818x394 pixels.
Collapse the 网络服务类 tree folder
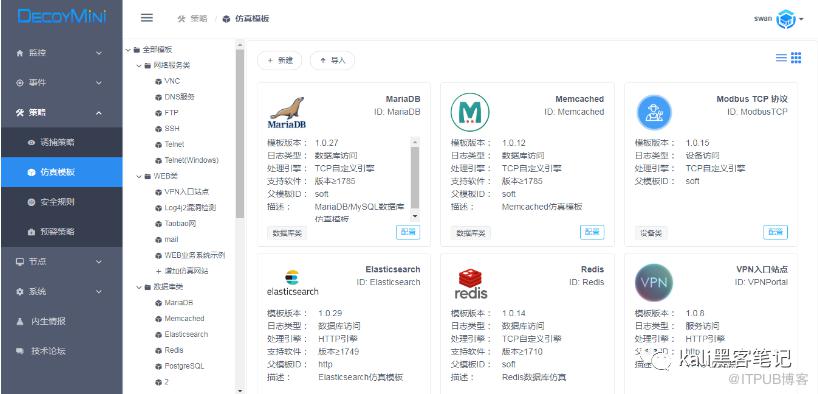pos(139,66)
